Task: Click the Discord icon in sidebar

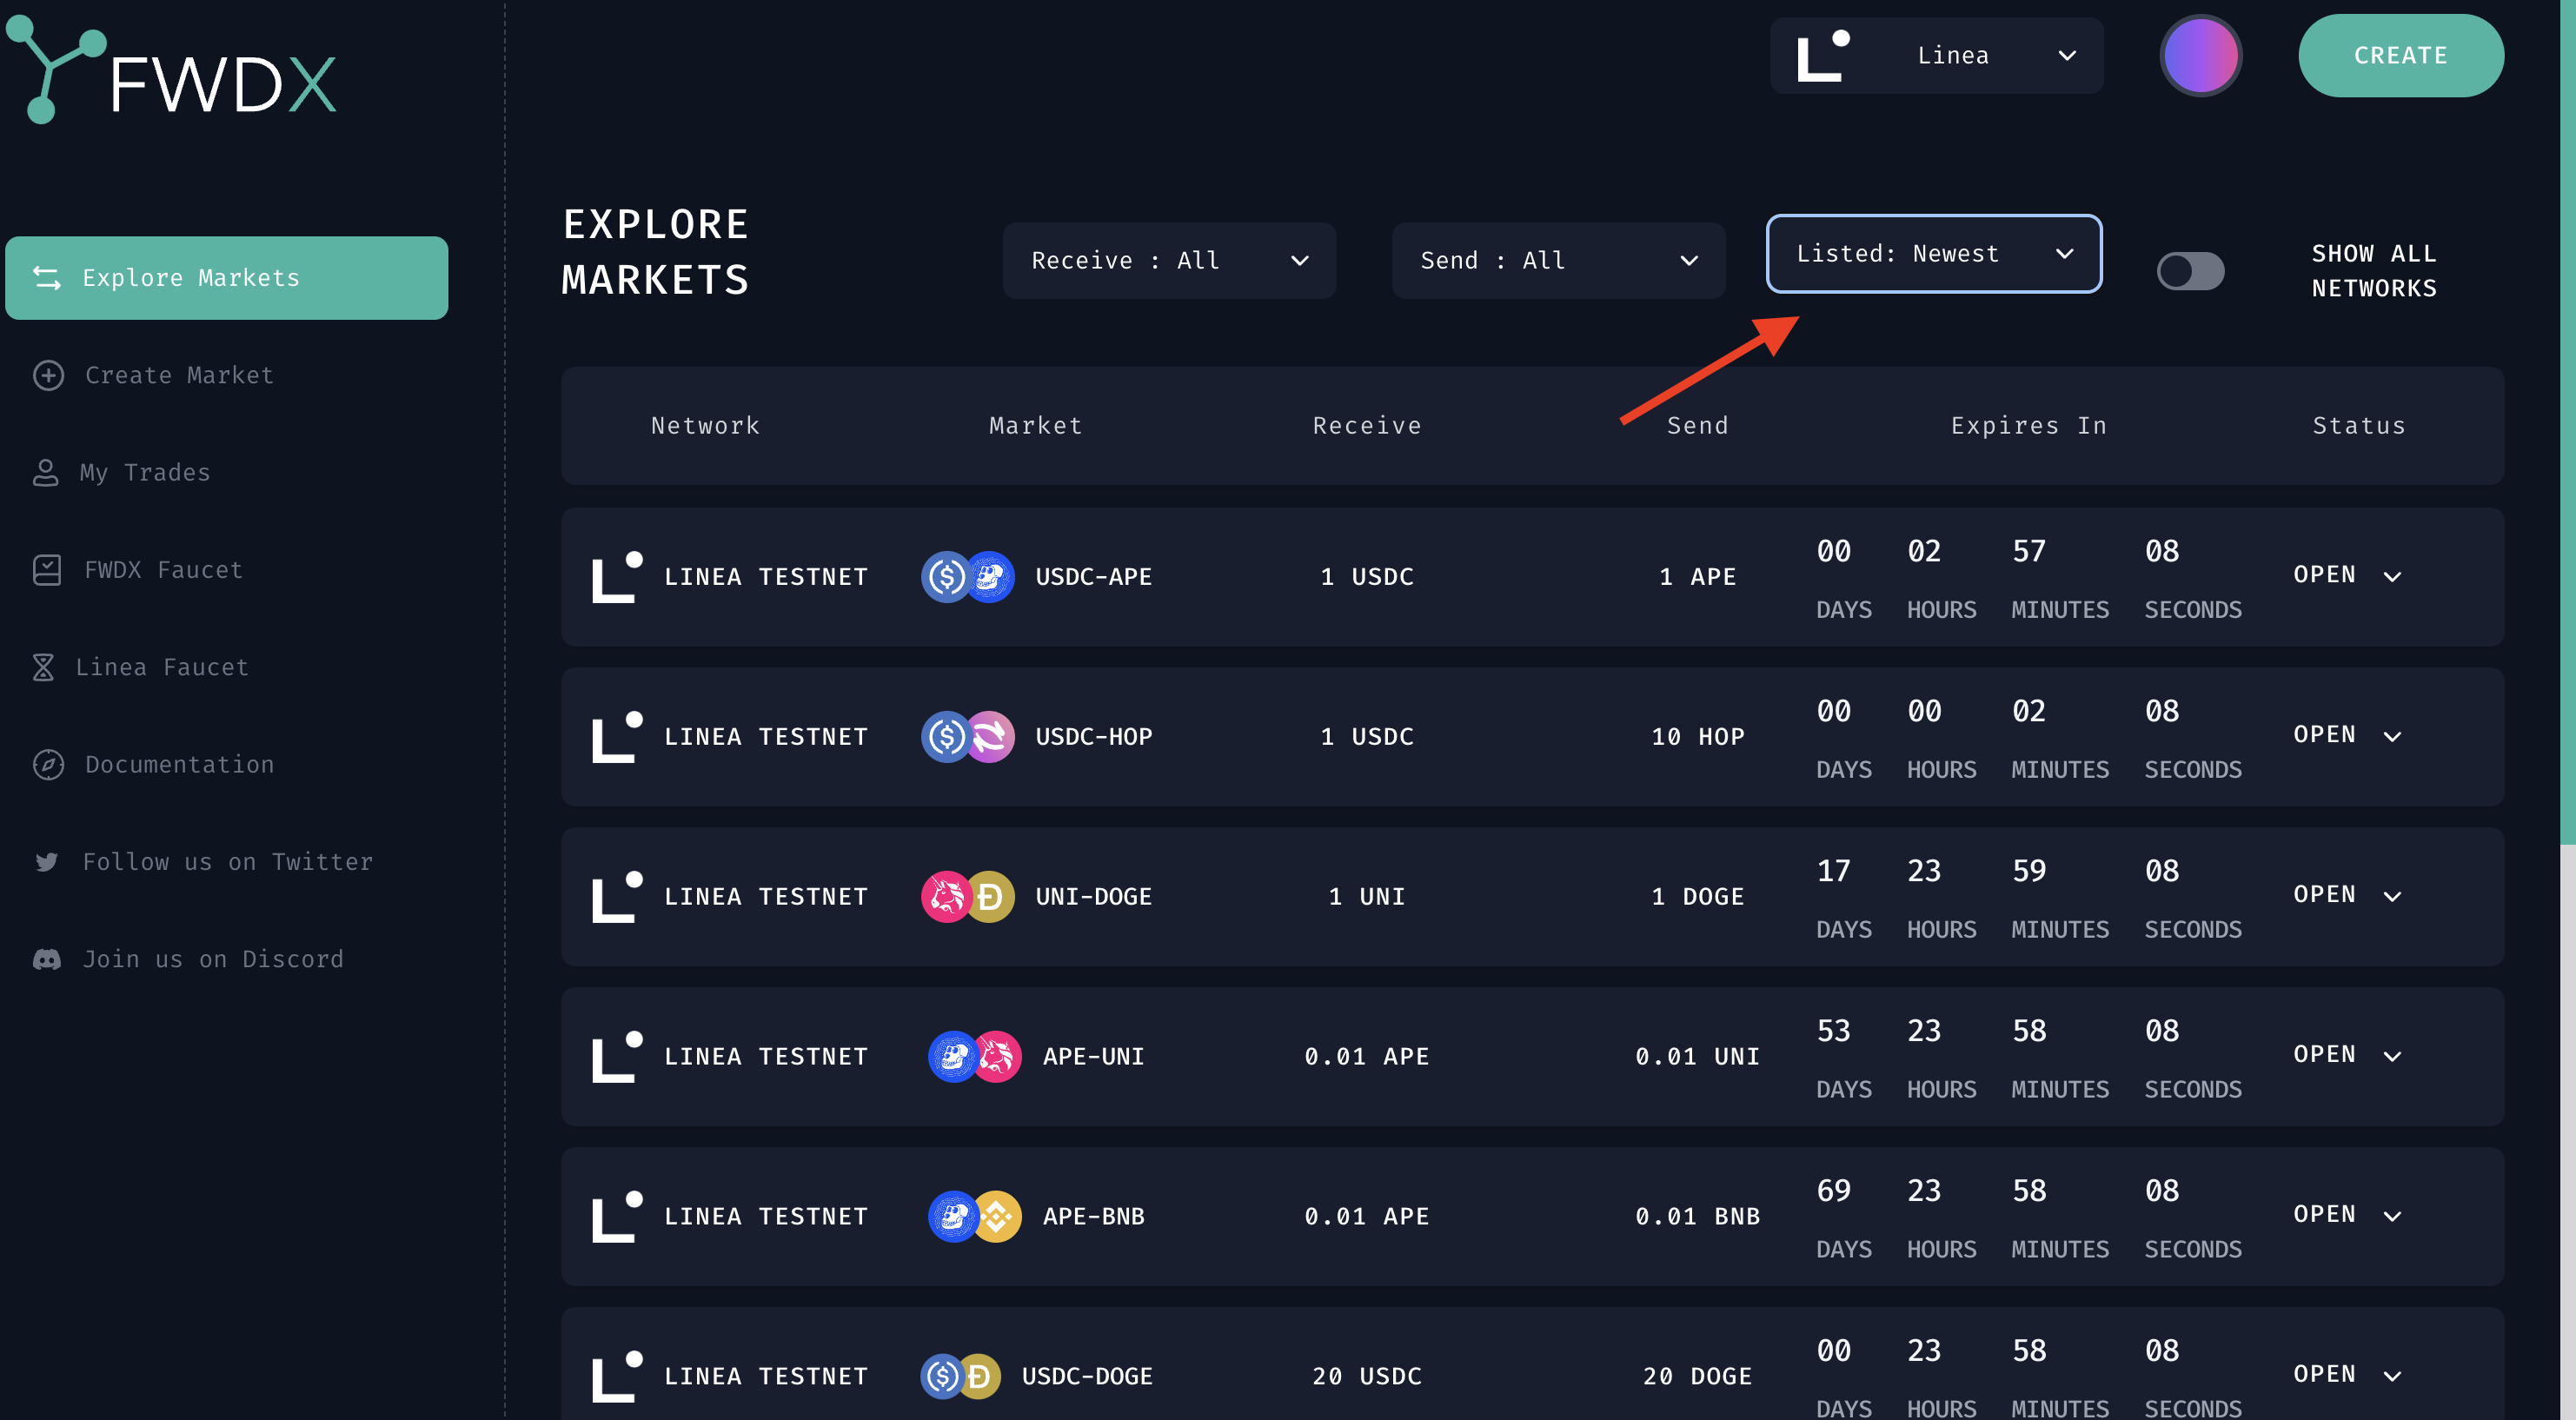Action: click(46, 959)
